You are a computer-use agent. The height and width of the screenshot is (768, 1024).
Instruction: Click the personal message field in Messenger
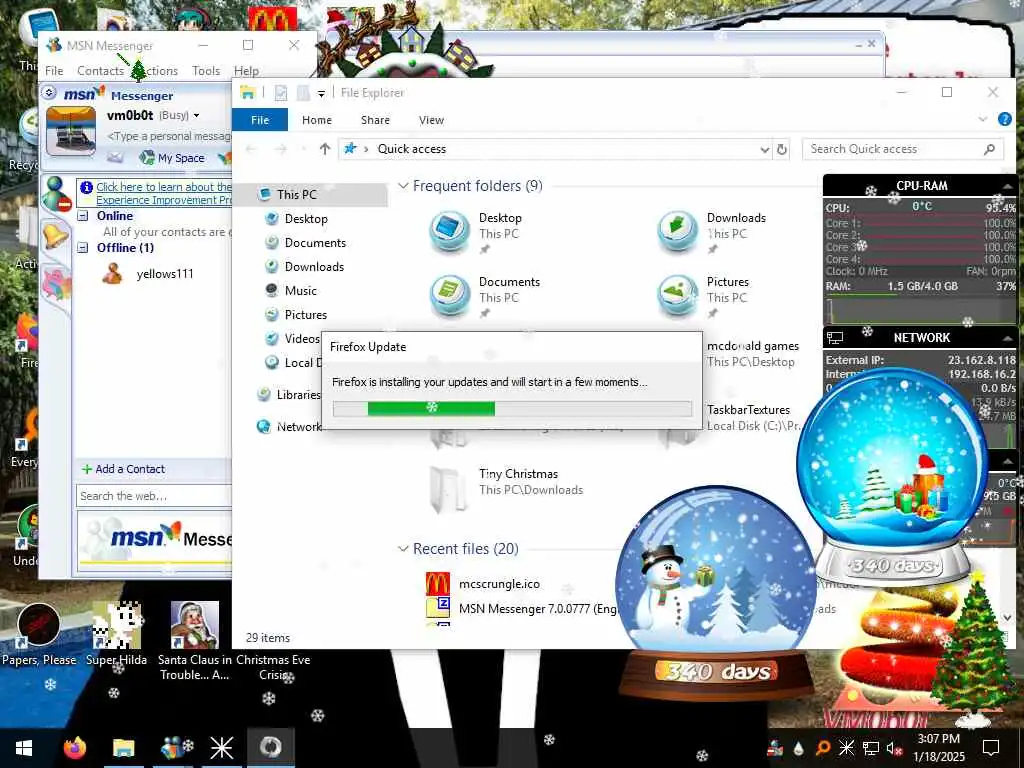point(169,136)
